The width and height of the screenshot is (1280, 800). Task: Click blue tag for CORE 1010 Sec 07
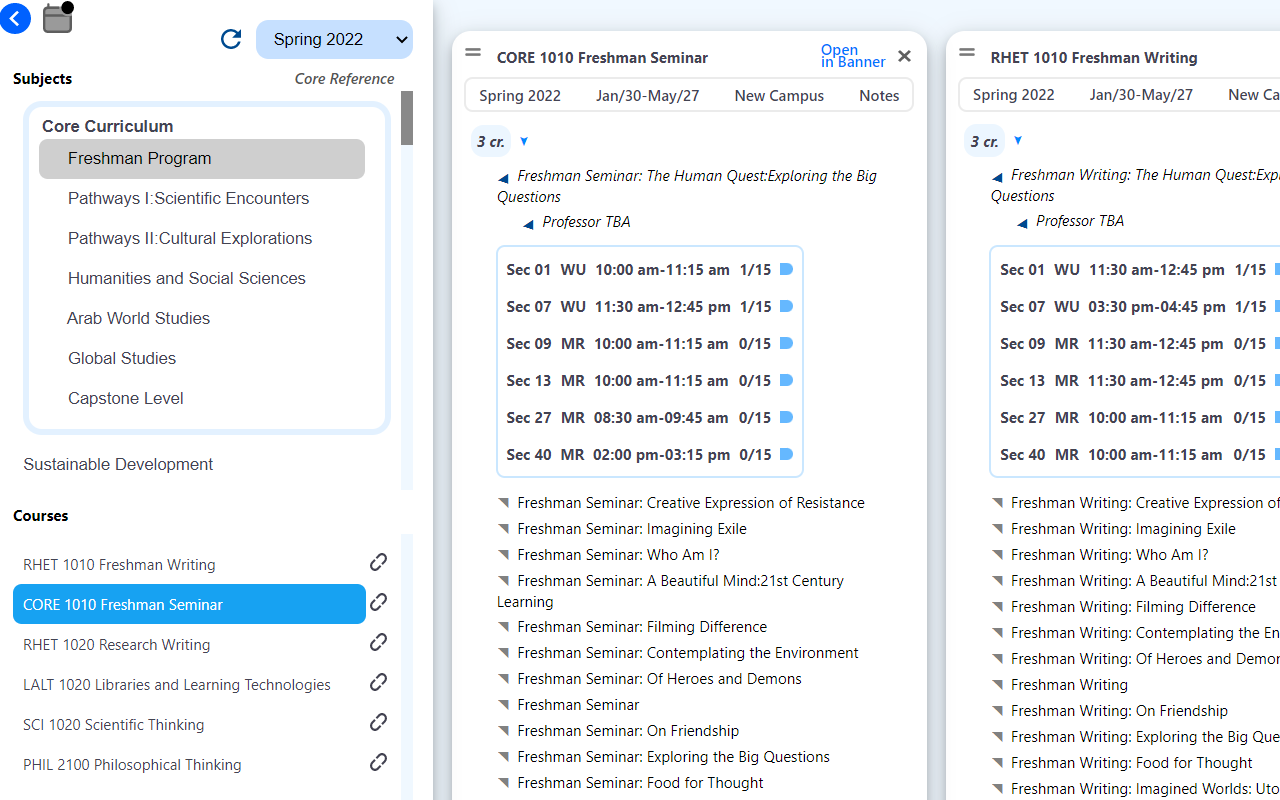(786, 306)
